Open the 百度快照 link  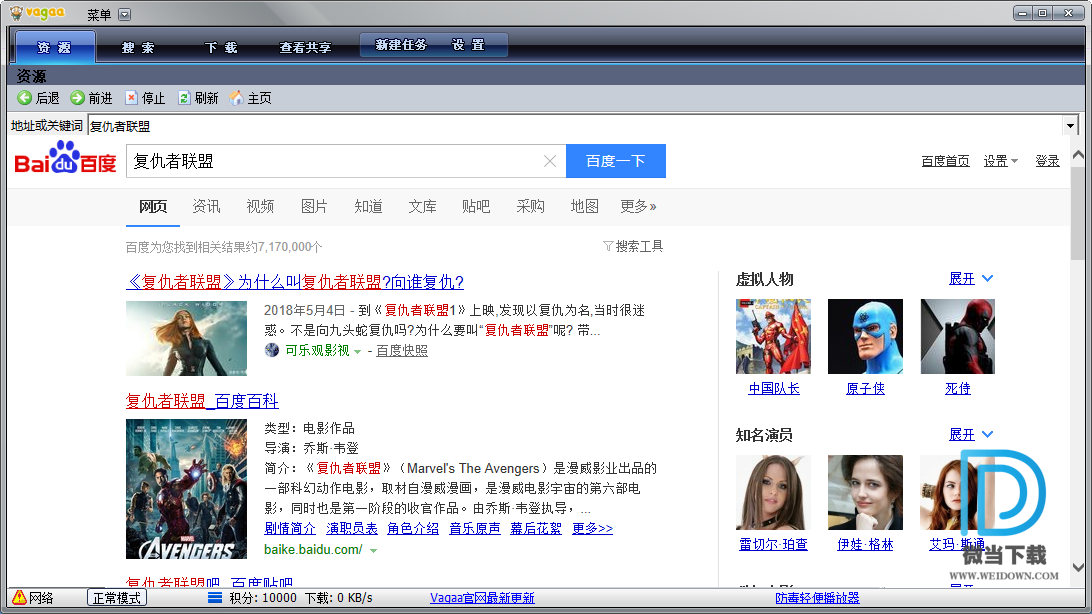click(x=402, y=350)
